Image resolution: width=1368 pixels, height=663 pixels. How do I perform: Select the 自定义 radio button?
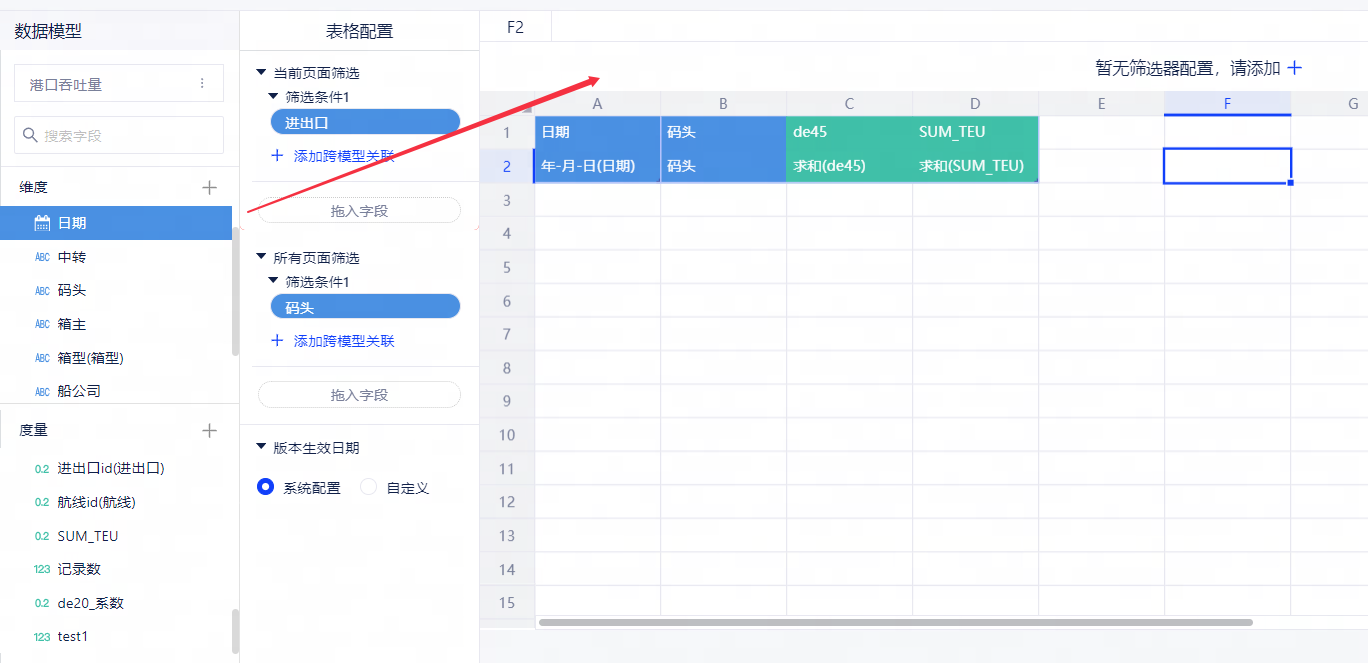pyautogui.click(x=369, y=488)
